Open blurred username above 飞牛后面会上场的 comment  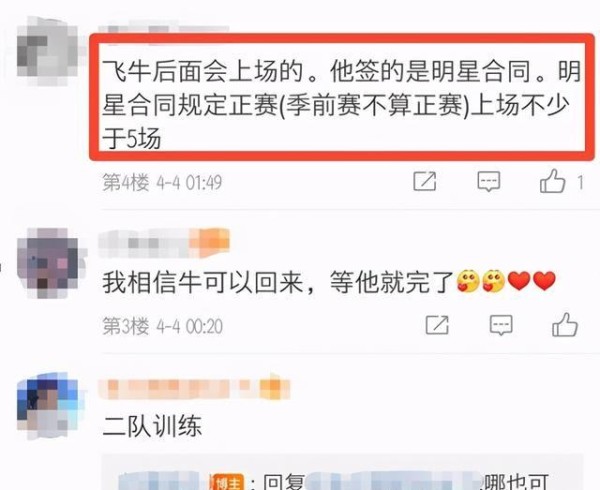coord(164,30)
